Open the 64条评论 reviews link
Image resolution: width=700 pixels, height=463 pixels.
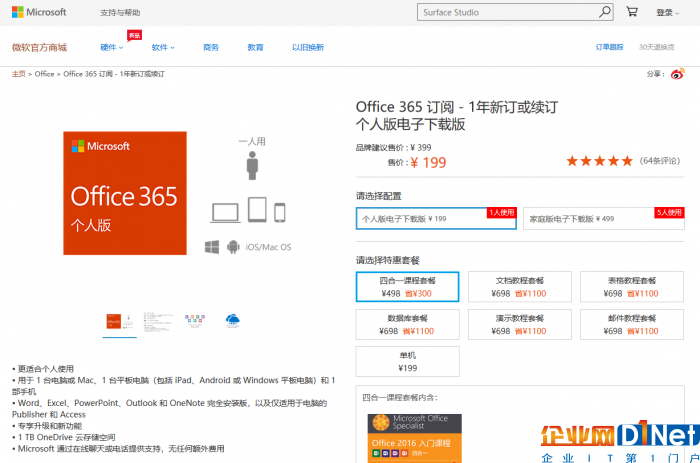(659, 161)
